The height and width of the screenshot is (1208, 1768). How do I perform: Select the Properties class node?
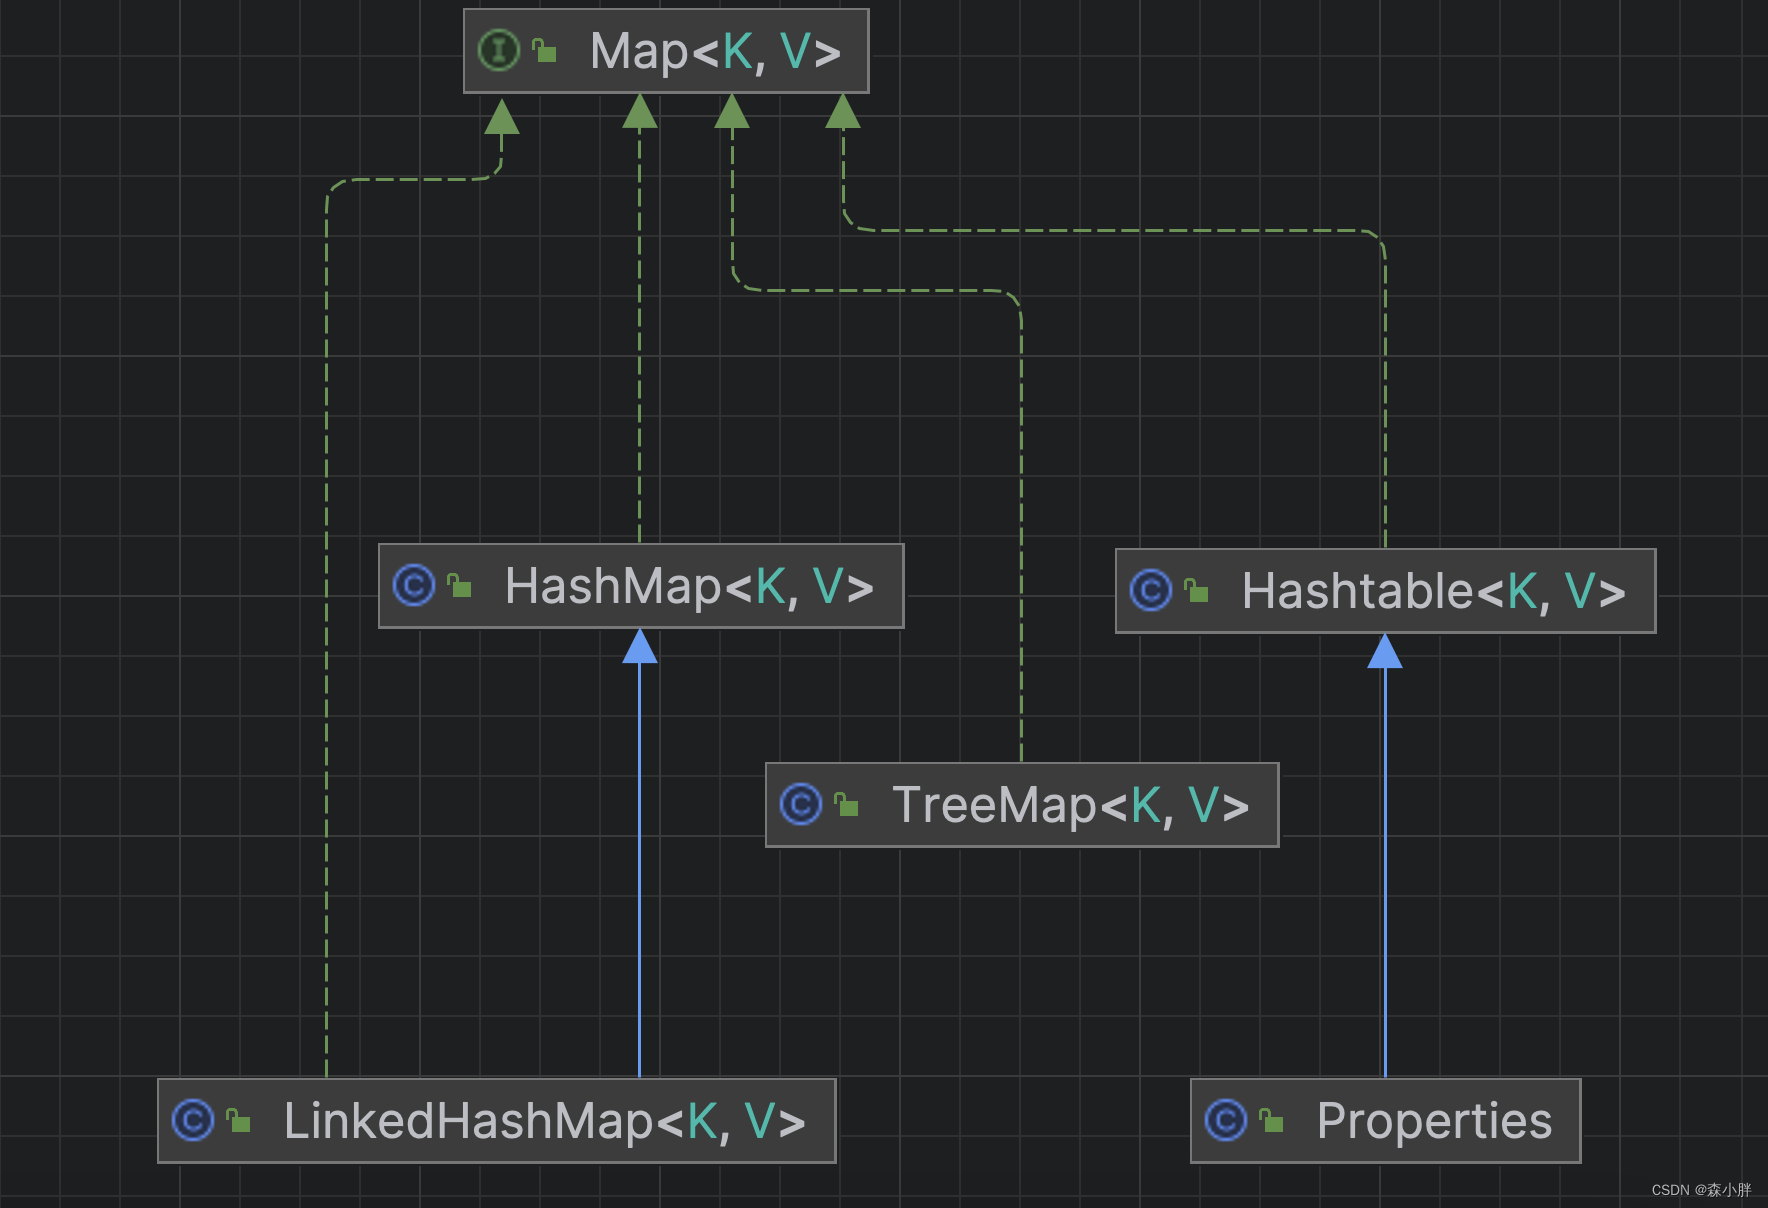(x=1385, y=1121)
